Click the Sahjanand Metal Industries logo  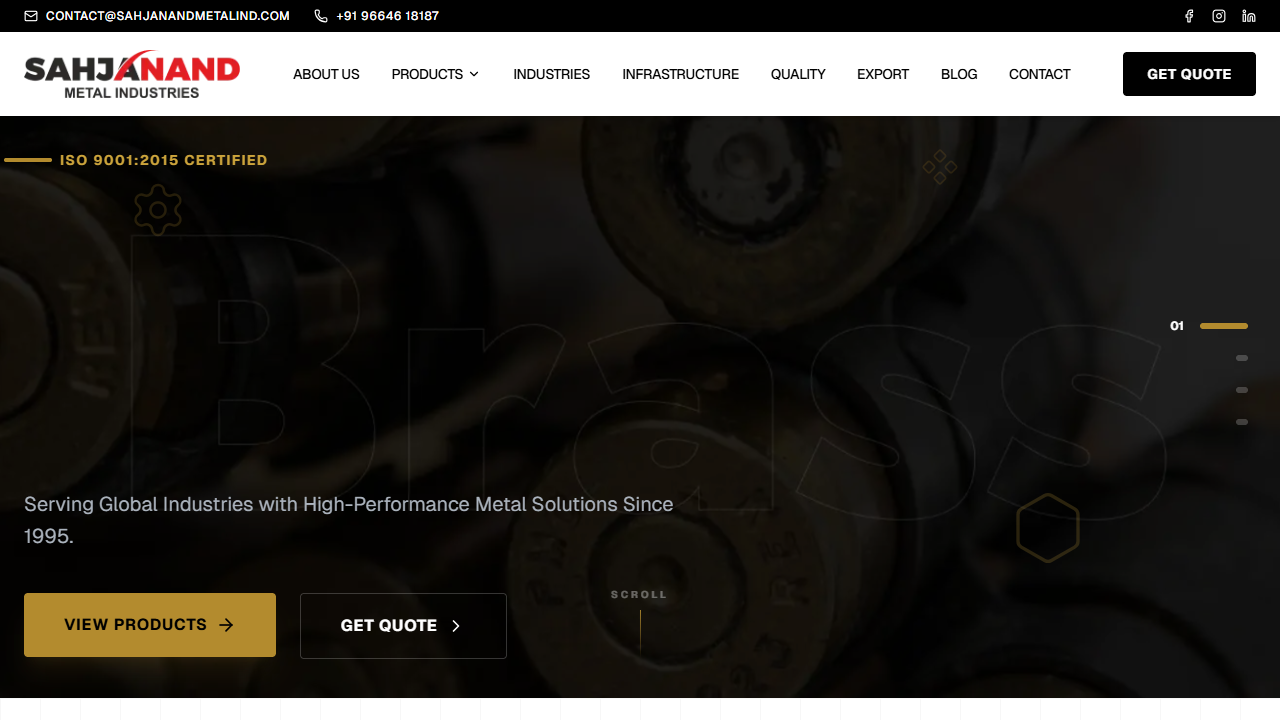click(x=132, y=74)
